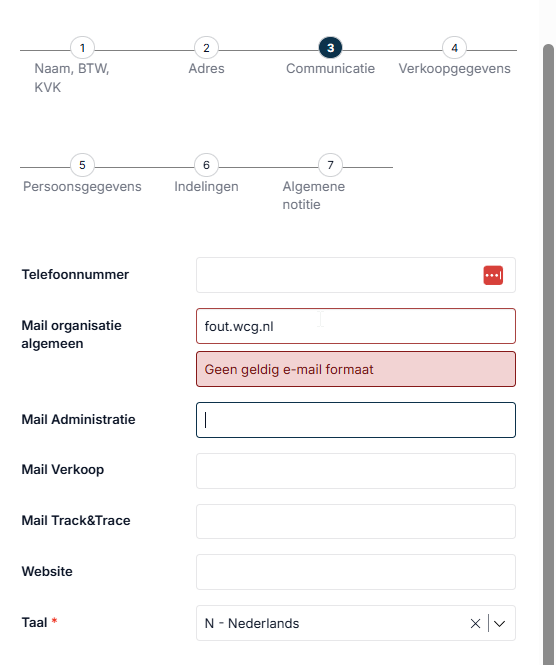This screenshot has width=556, height=665.
Task: Clear the Taal selection with the X icon
Action: [x=475, y=623]
